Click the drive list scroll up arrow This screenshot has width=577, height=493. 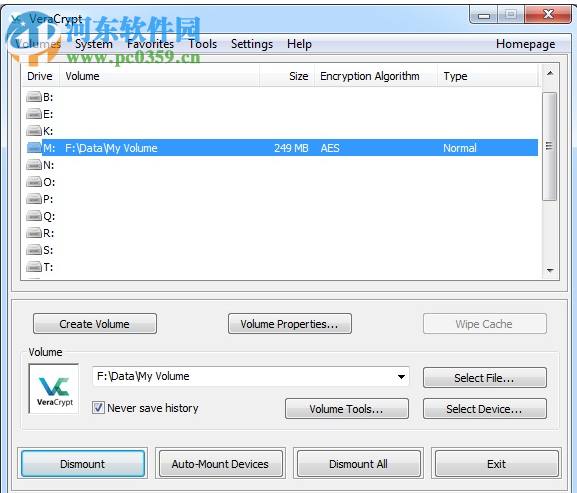click(550, 74)
